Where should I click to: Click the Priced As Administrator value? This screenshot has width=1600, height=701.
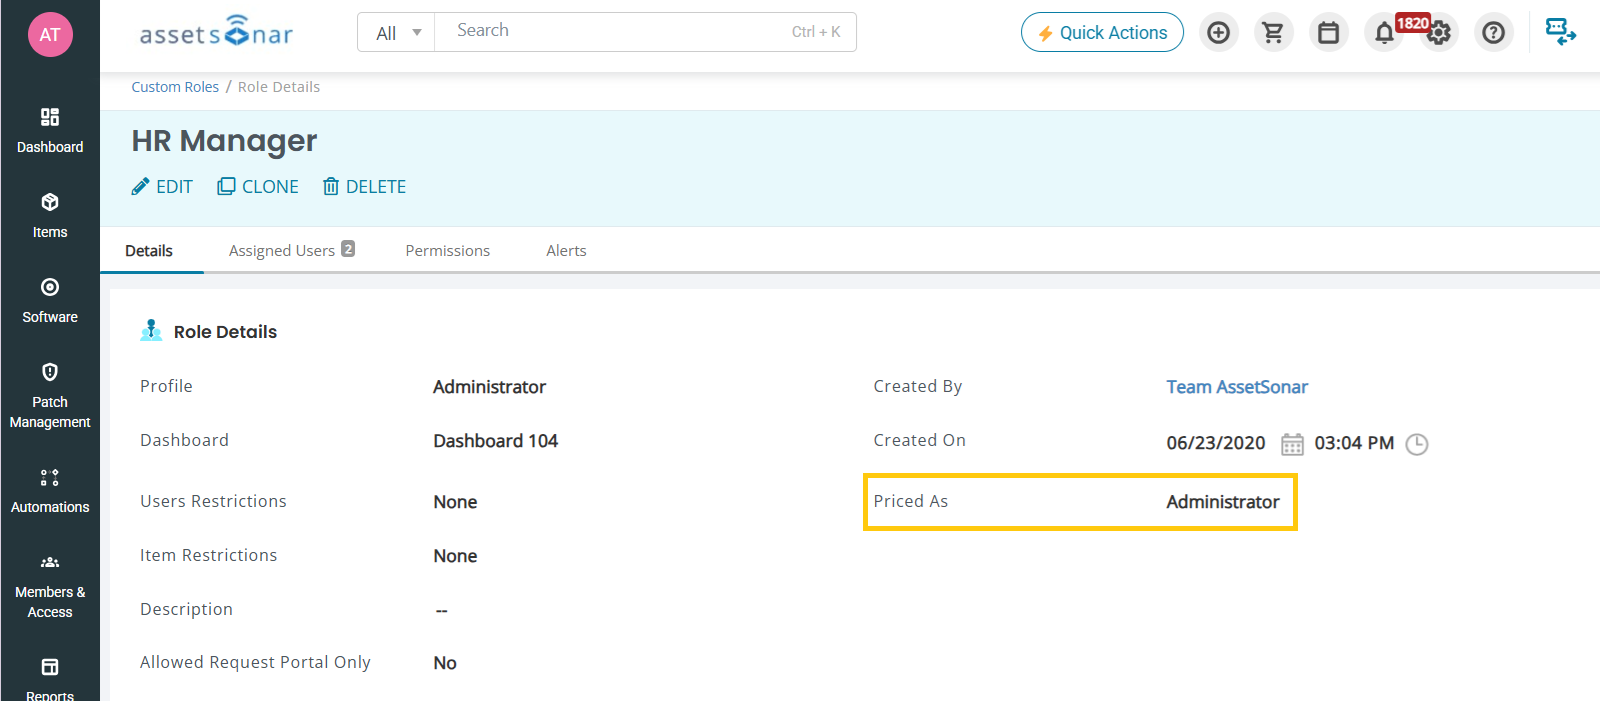(1223, 502)
